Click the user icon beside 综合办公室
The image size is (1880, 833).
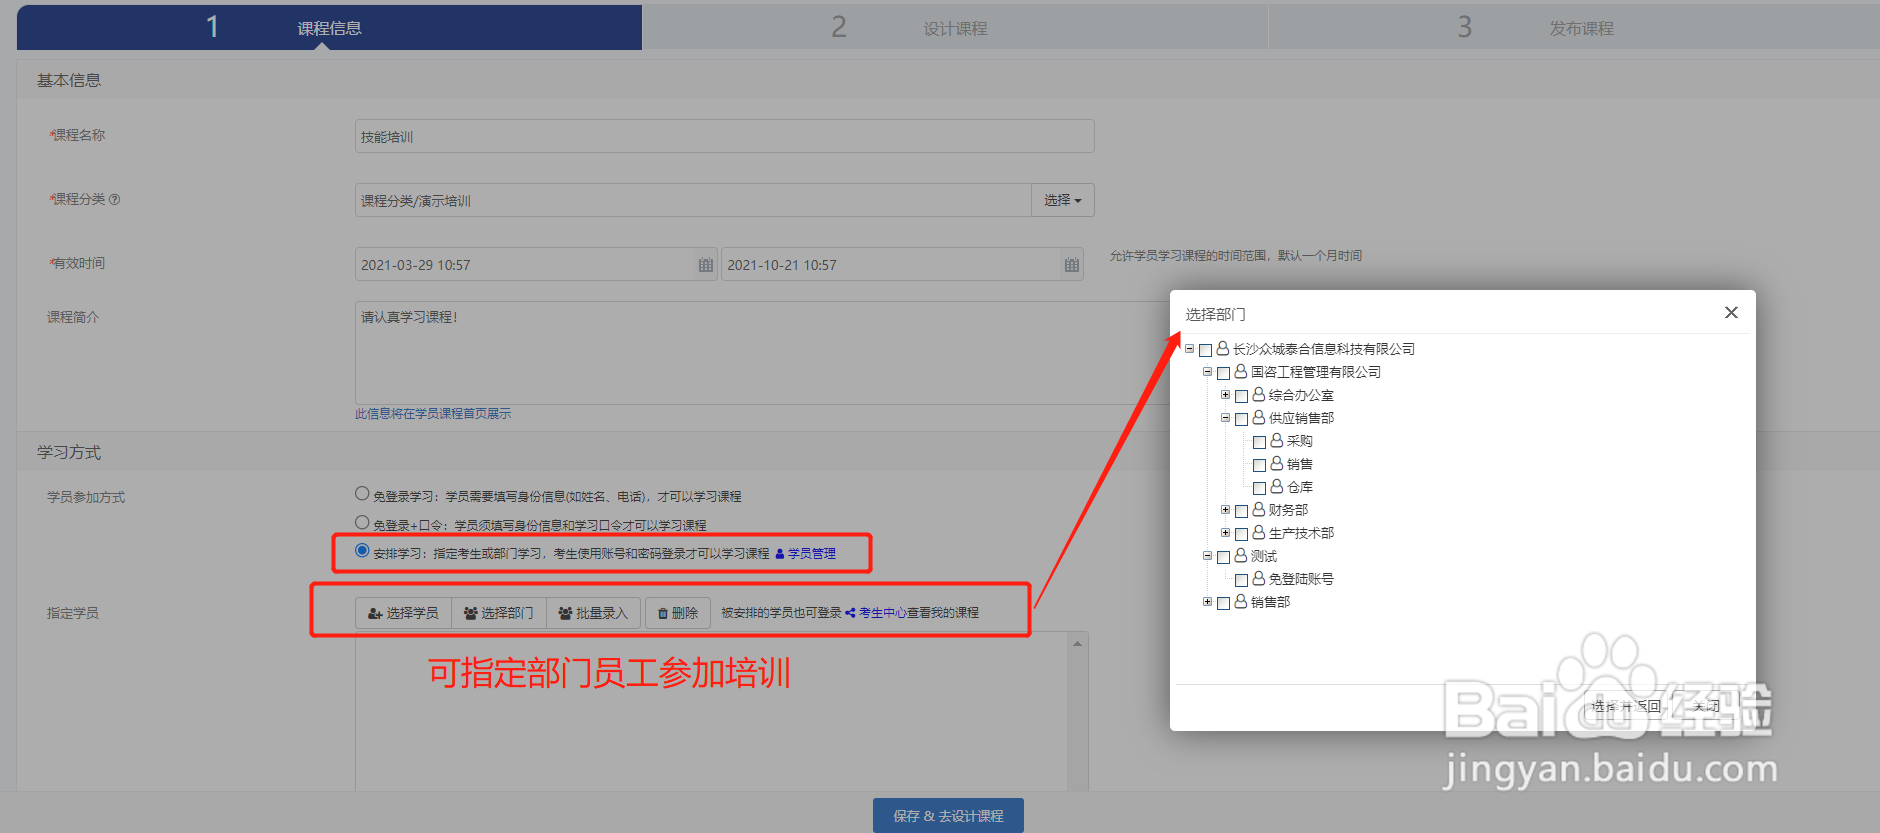(x=1258, y=394)
